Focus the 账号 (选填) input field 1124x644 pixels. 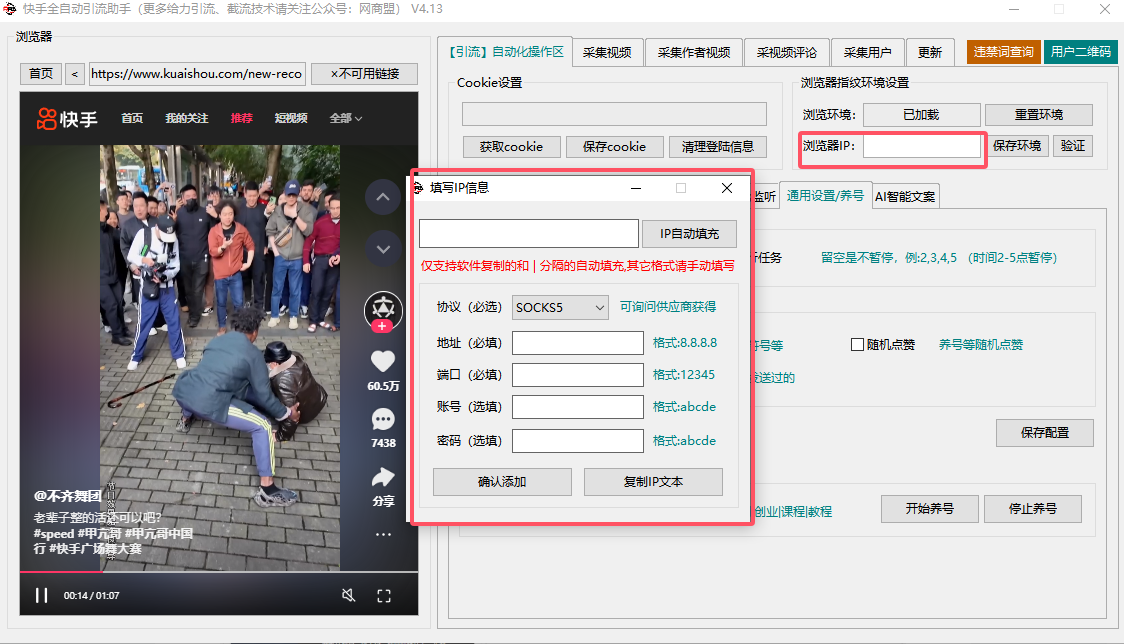point(578,407)
